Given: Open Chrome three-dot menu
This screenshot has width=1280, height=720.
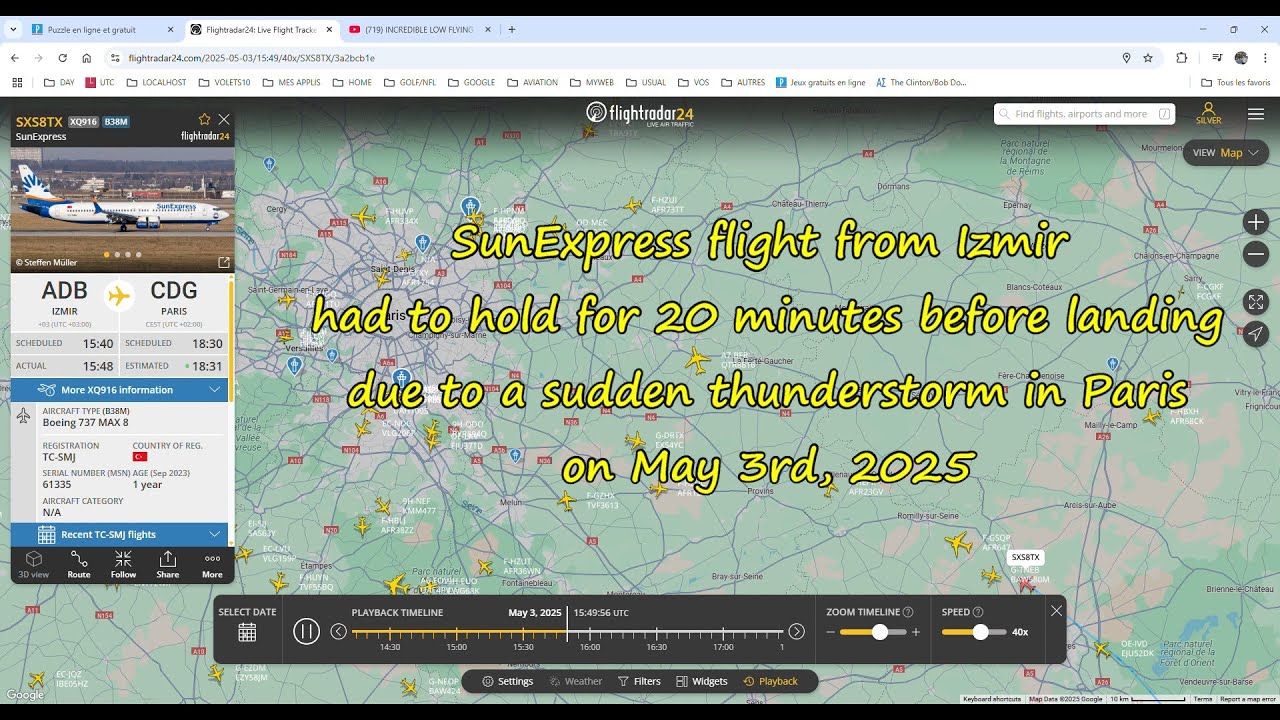Looking at the screenshot, I should (1265, 58).
